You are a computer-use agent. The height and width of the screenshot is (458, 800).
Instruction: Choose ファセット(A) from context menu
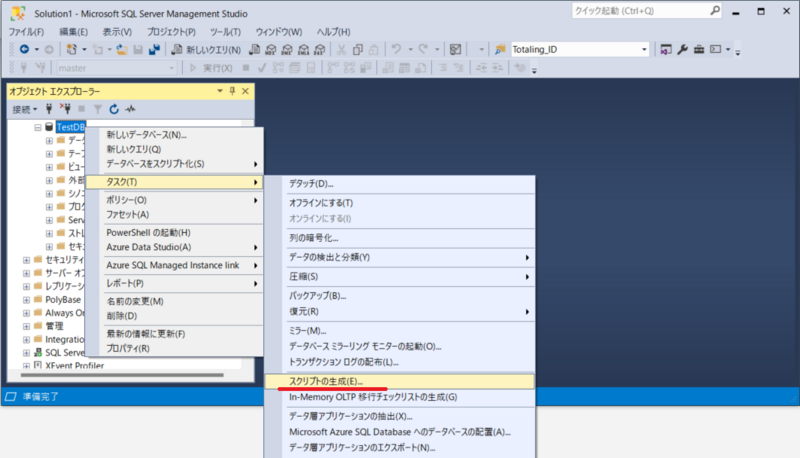tap(174, 214)
